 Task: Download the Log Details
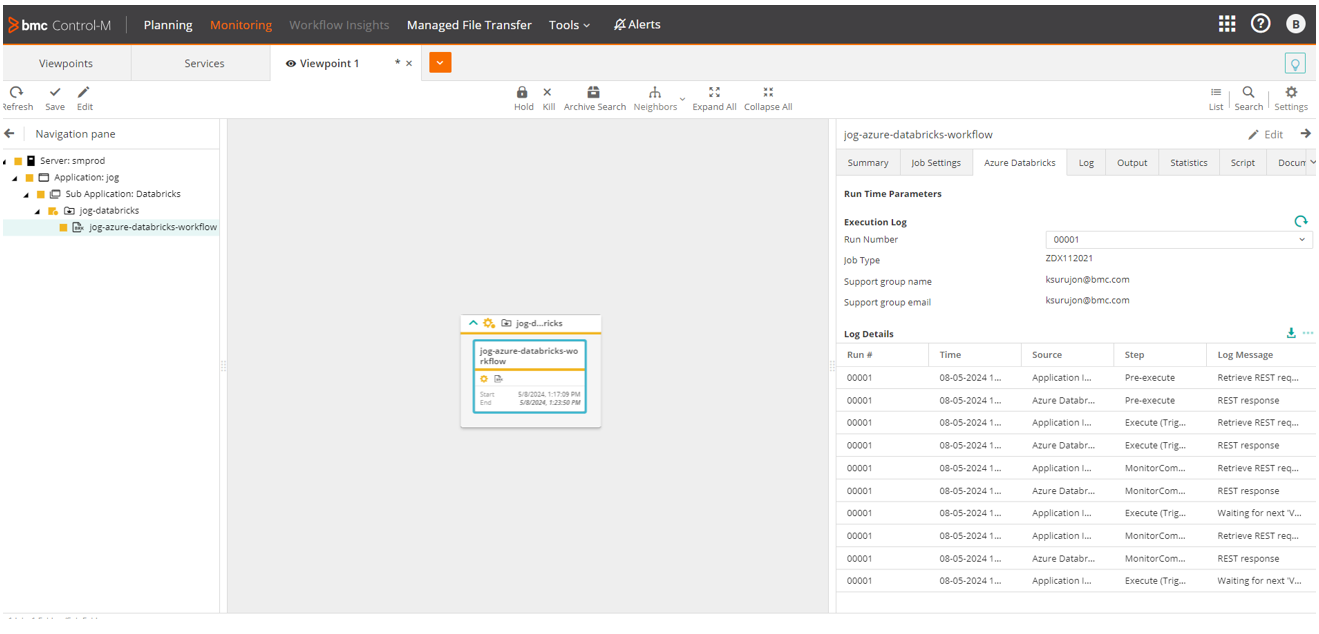1291,333
